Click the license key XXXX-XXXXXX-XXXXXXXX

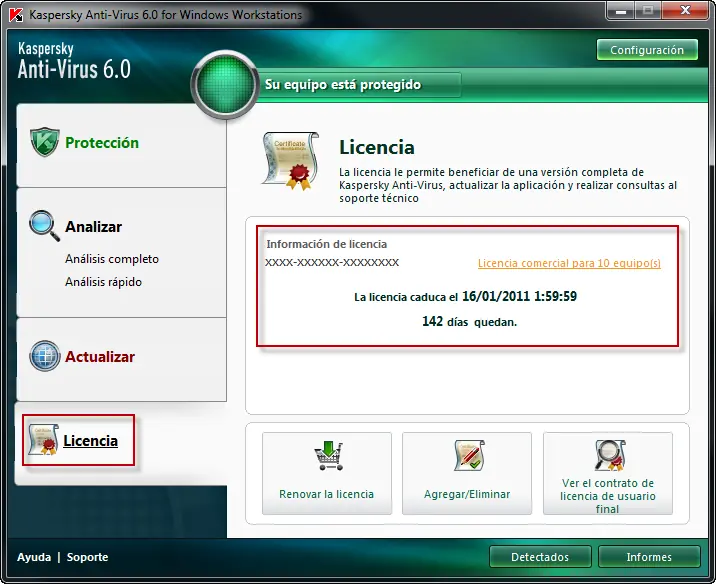[332, 263]
